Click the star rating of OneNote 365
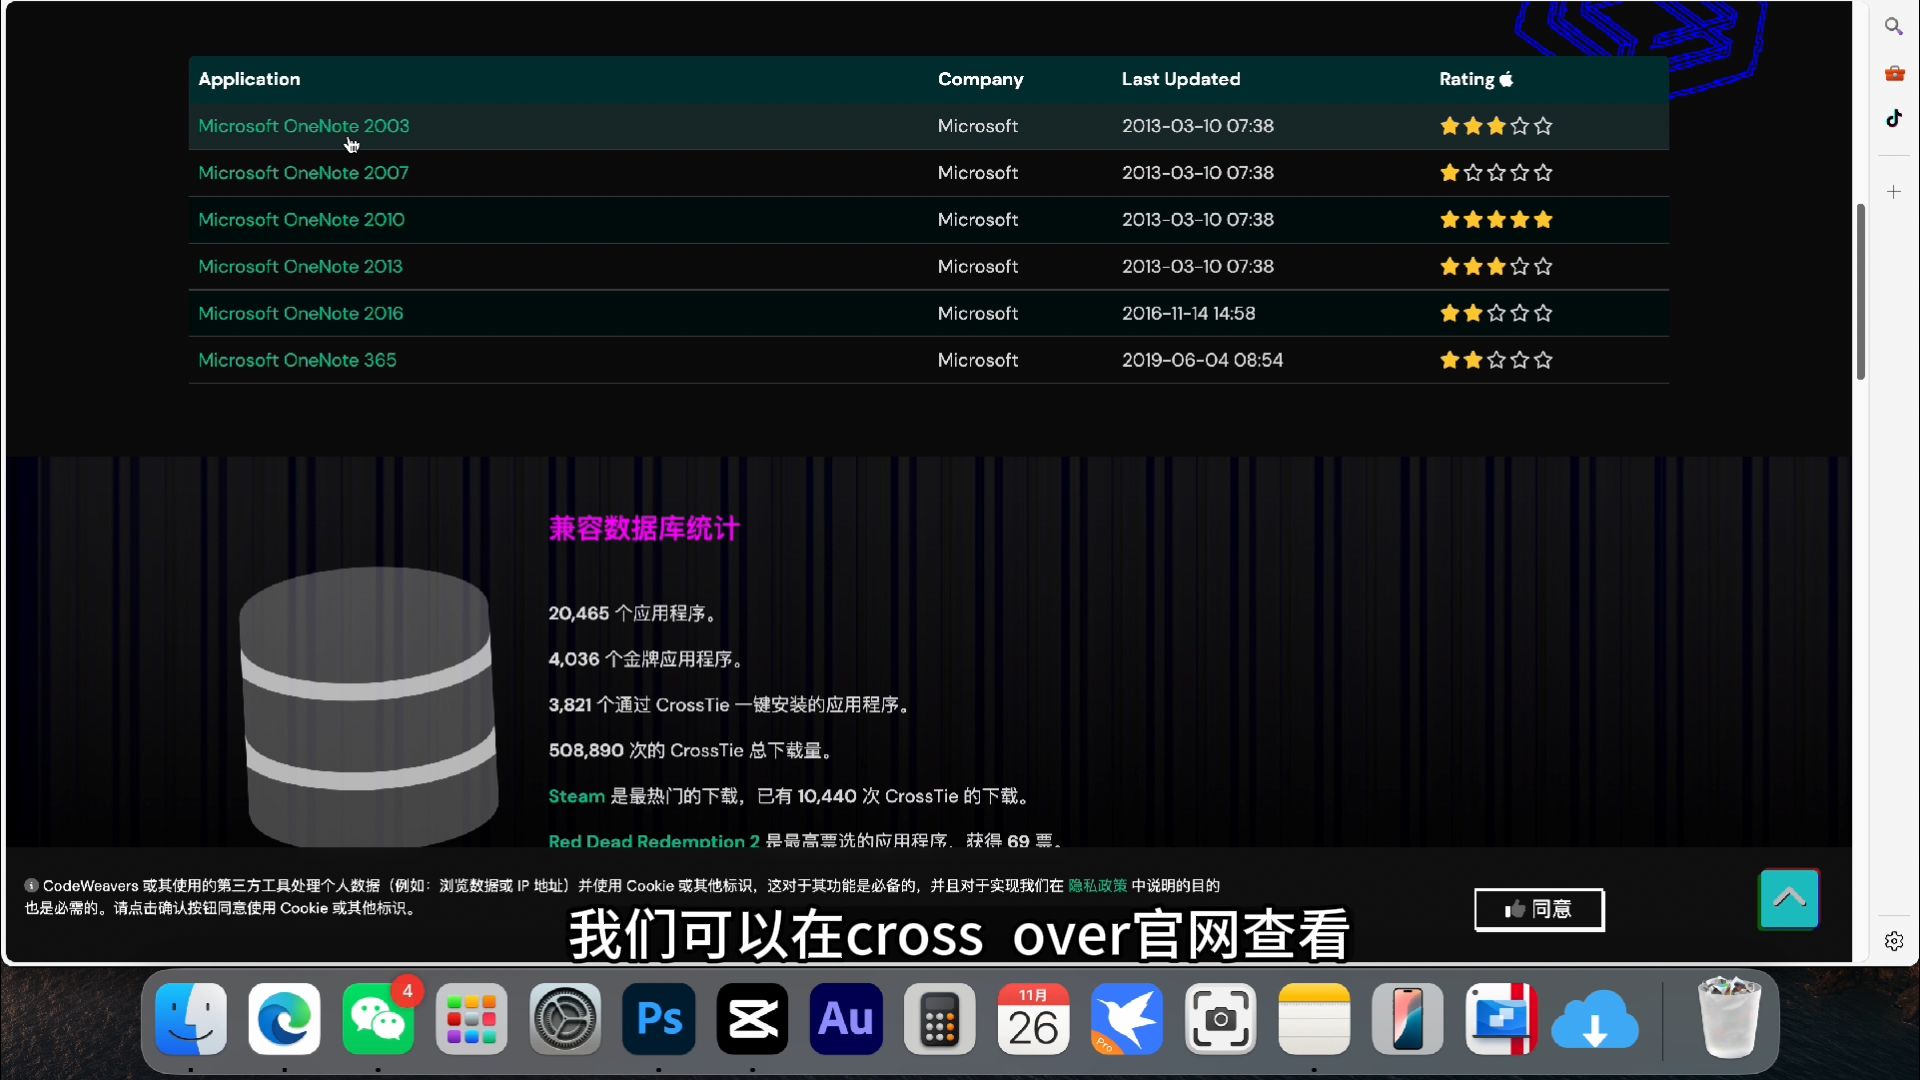The height and width of the screenshot is (1080, 1920). (1496, 360)
